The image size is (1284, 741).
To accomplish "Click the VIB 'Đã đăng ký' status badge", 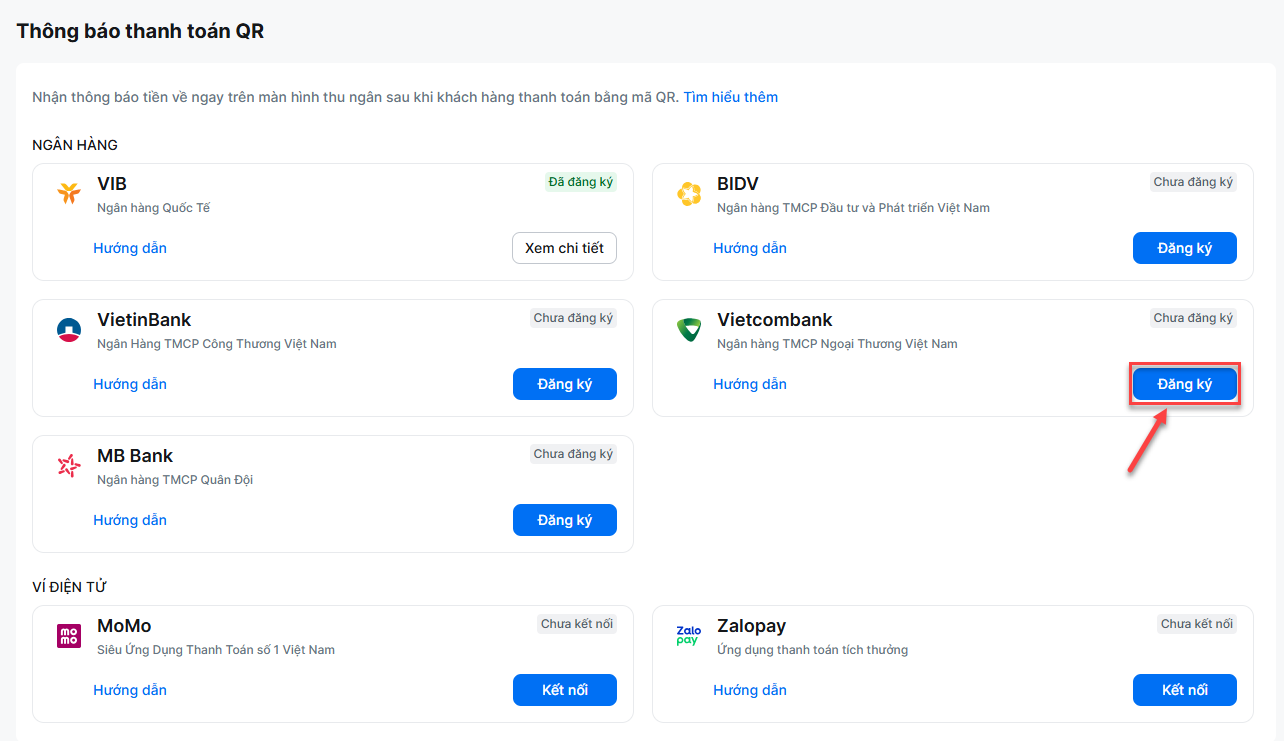I will click(x=581, y=182).
